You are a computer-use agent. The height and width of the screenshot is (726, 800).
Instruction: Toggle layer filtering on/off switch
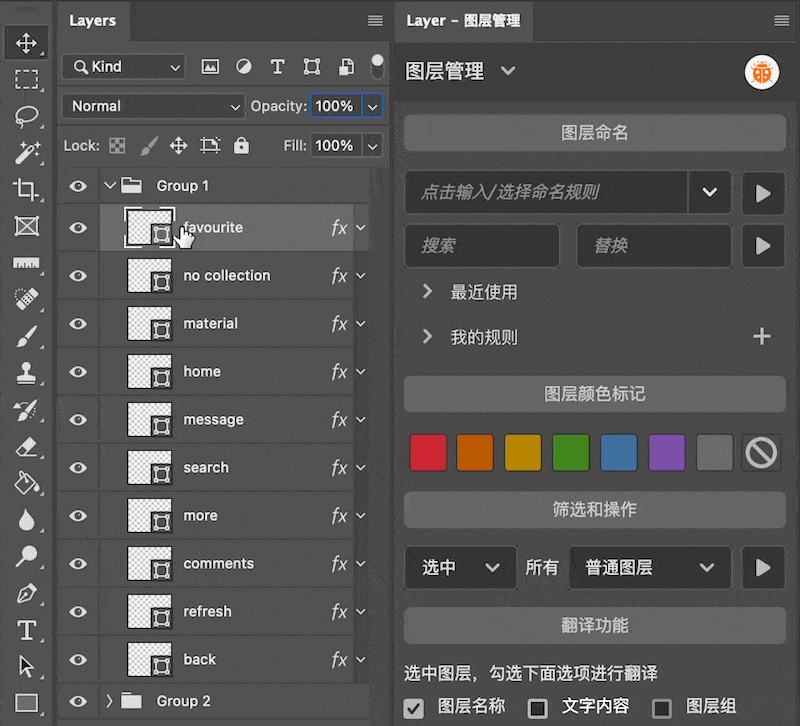[377, 67]
